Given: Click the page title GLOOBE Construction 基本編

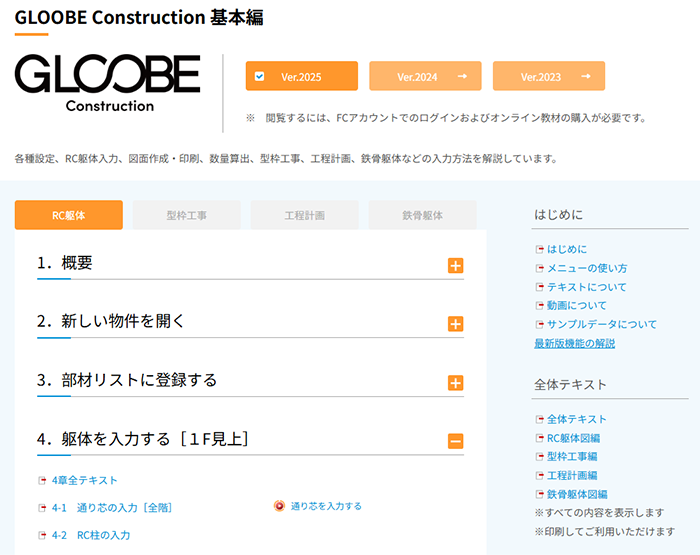Looking at the screenshot, I should click(139, 17).
